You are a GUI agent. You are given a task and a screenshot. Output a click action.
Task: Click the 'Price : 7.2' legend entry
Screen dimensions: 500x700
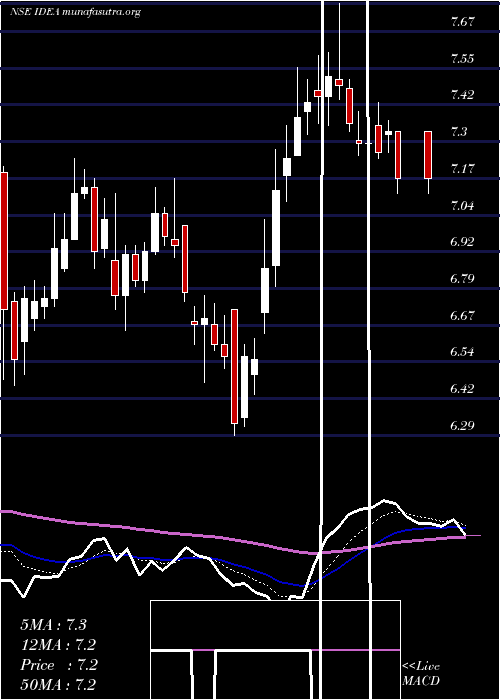(x=58, y=665)
